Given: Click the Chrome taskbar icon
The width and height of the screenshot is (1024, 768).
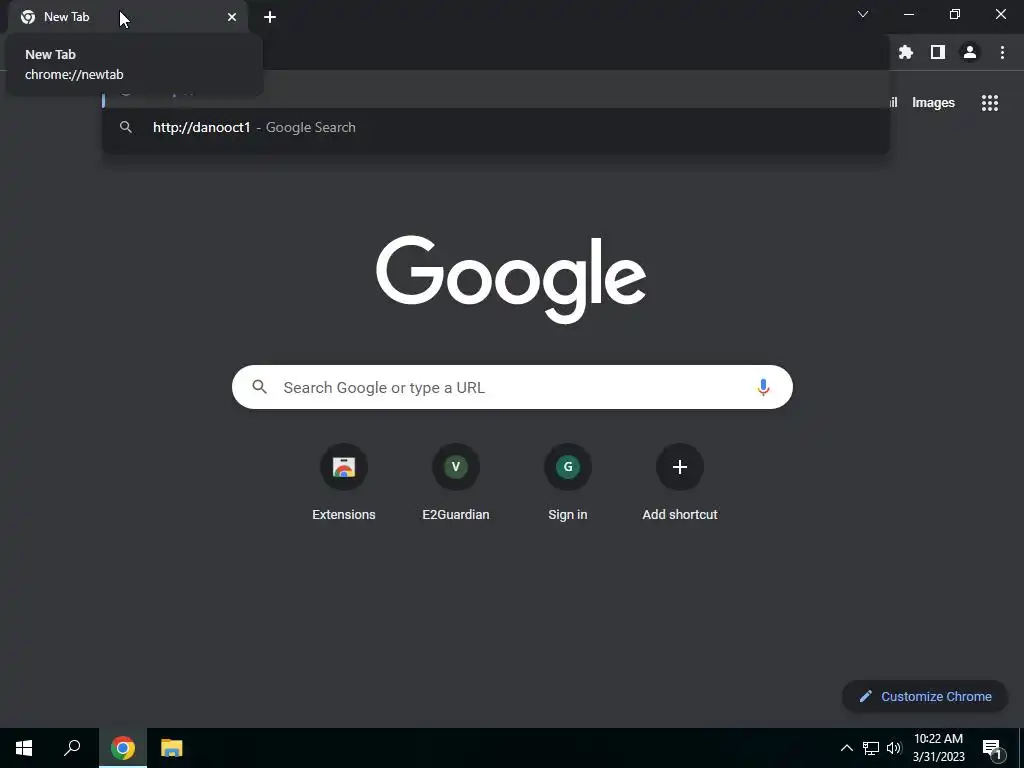Looking at the screenshot, I should (x=123, y=748).
